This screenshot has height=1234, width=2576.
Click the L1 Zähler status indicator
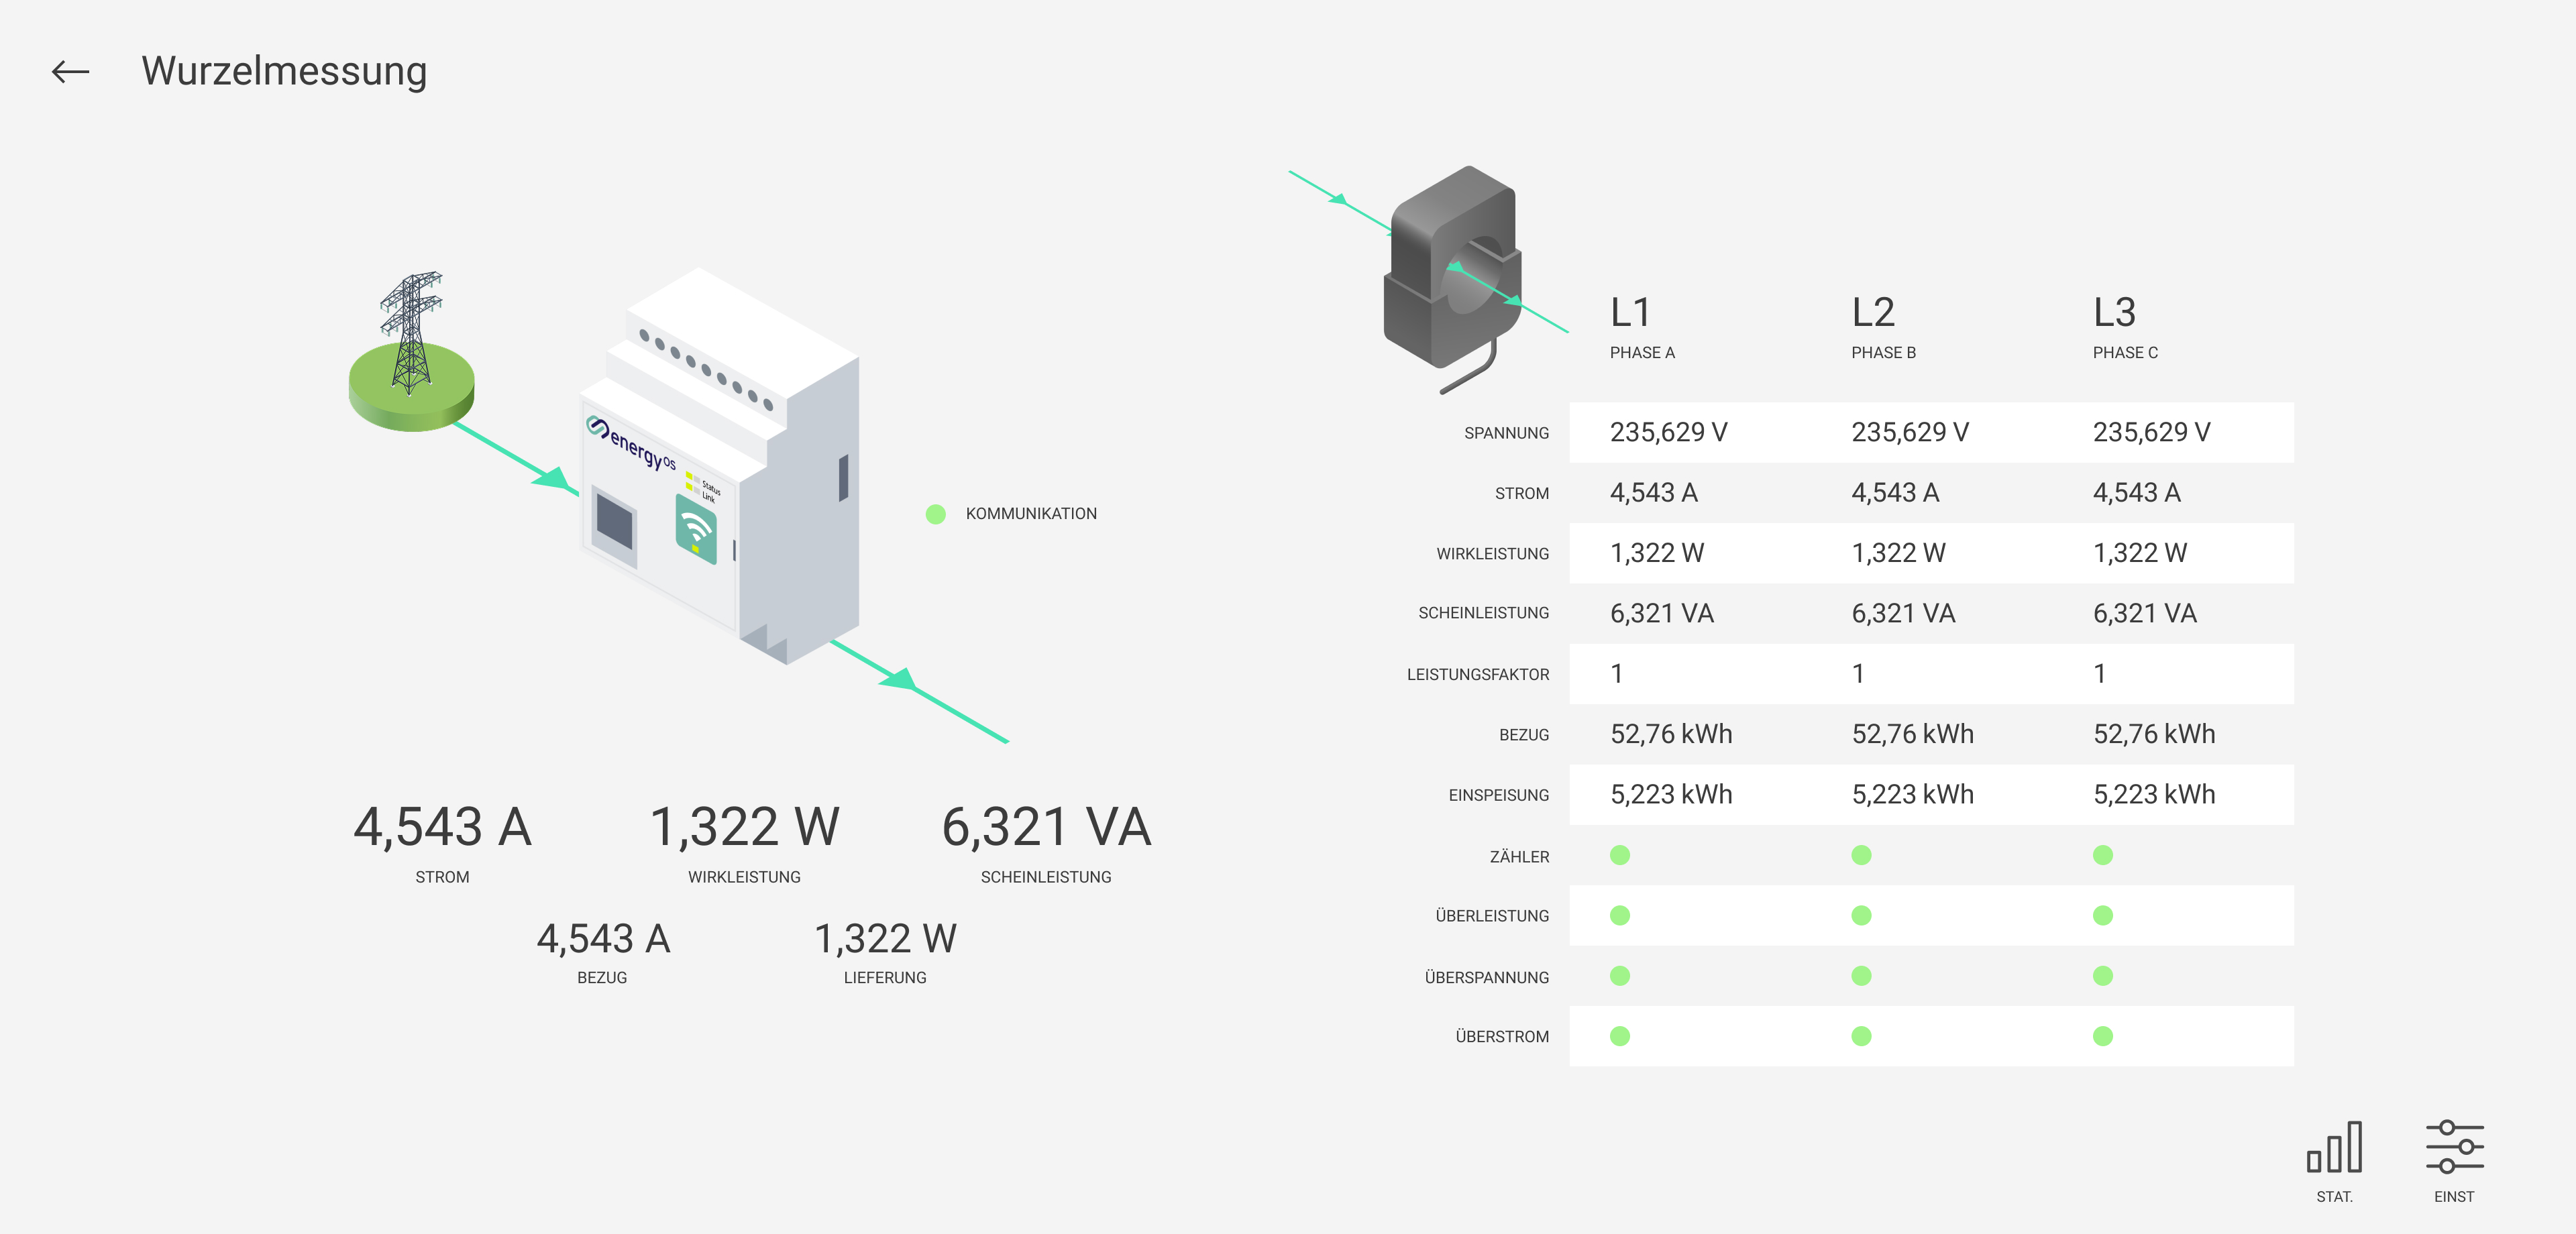pos(1620,856)
